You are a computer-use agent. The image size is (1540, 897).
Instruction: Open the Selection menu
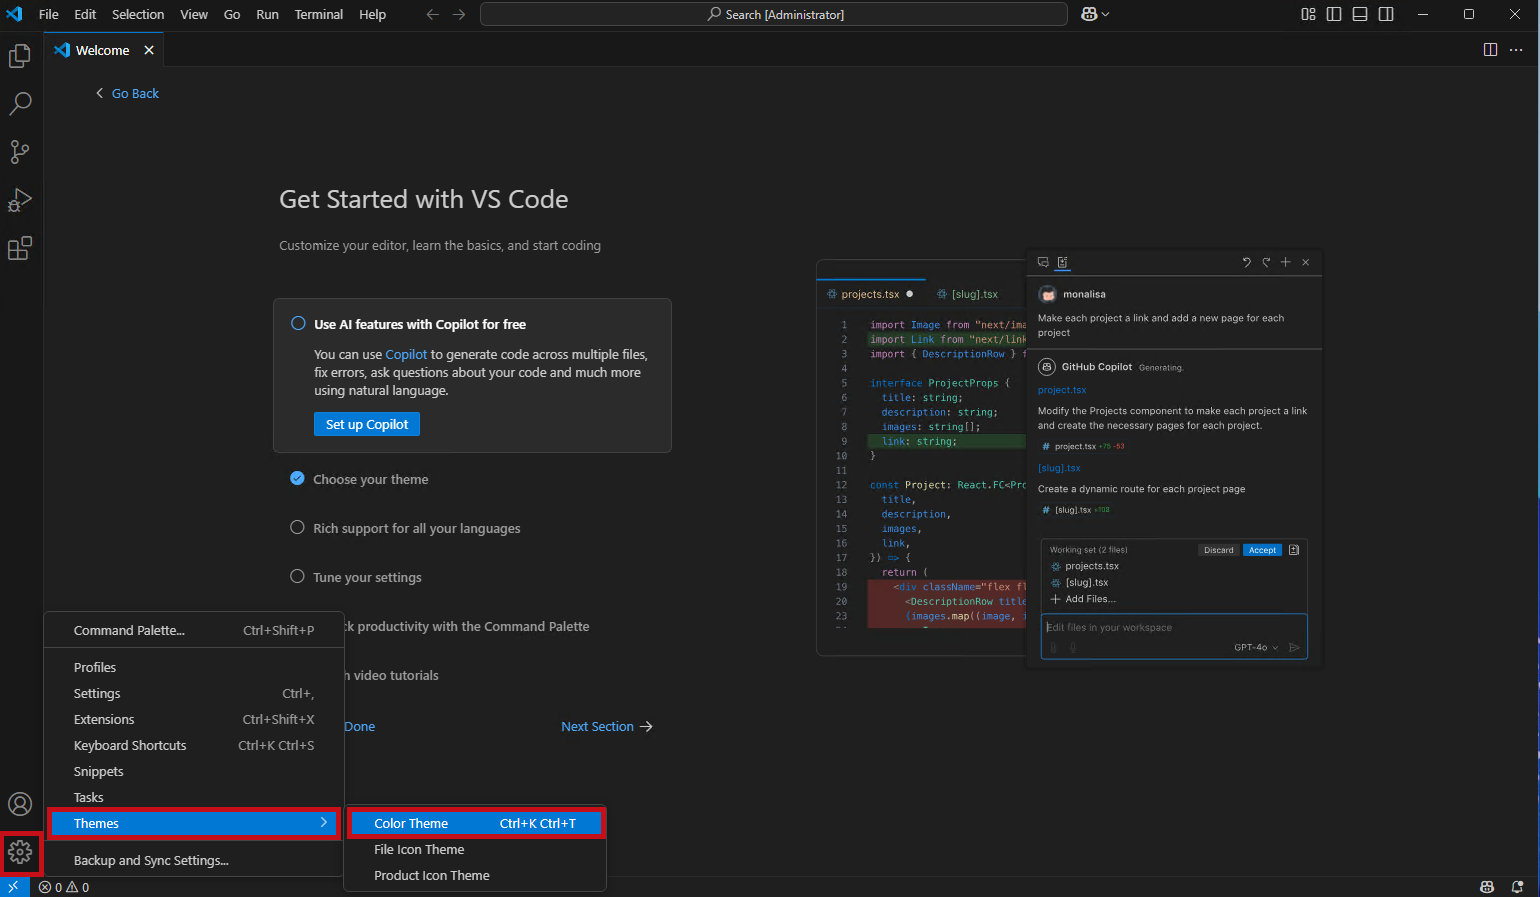[x=138, y=14]
